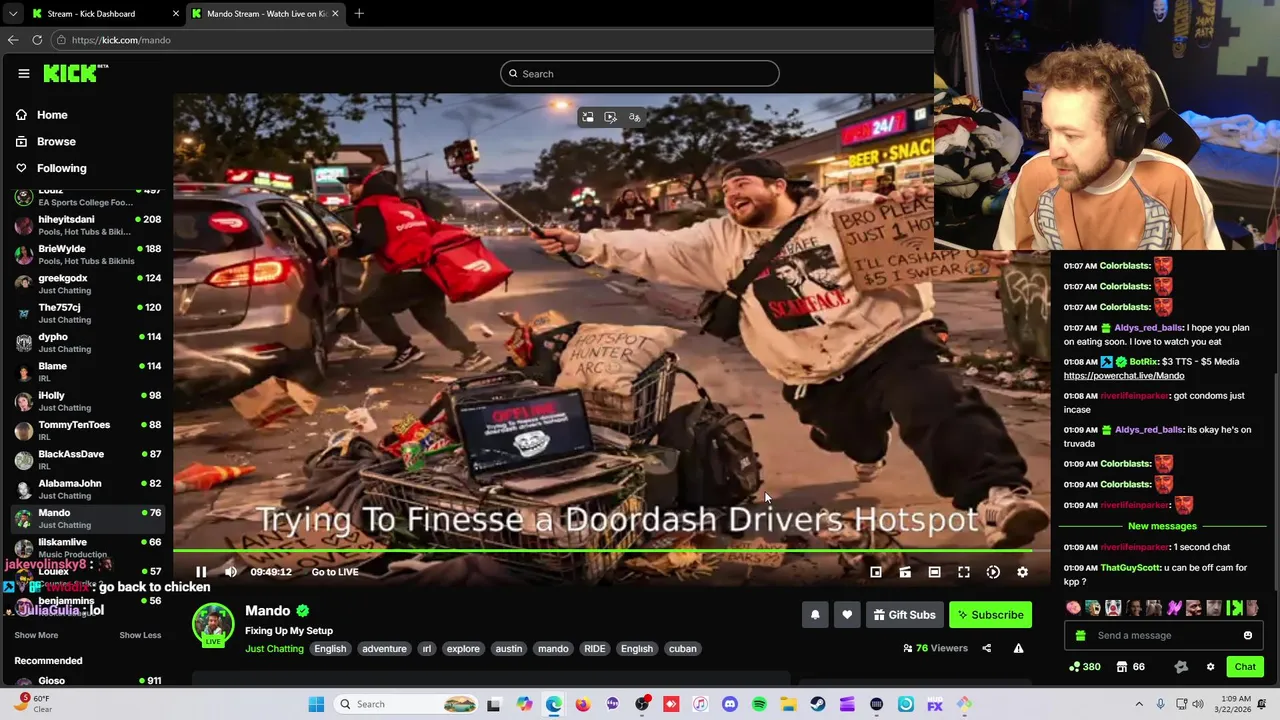Open Discord from the taskbar
1280x720 pixels.
(x=730, y=704)
